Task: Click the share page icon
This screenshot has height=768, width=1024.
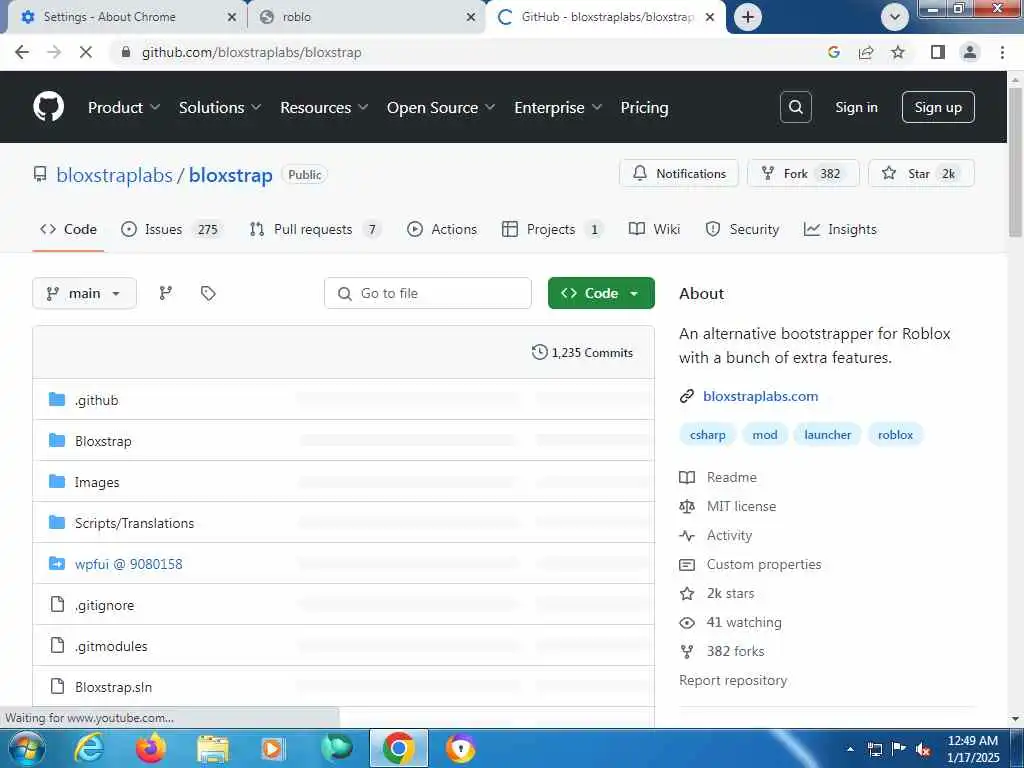Action: 866,52
